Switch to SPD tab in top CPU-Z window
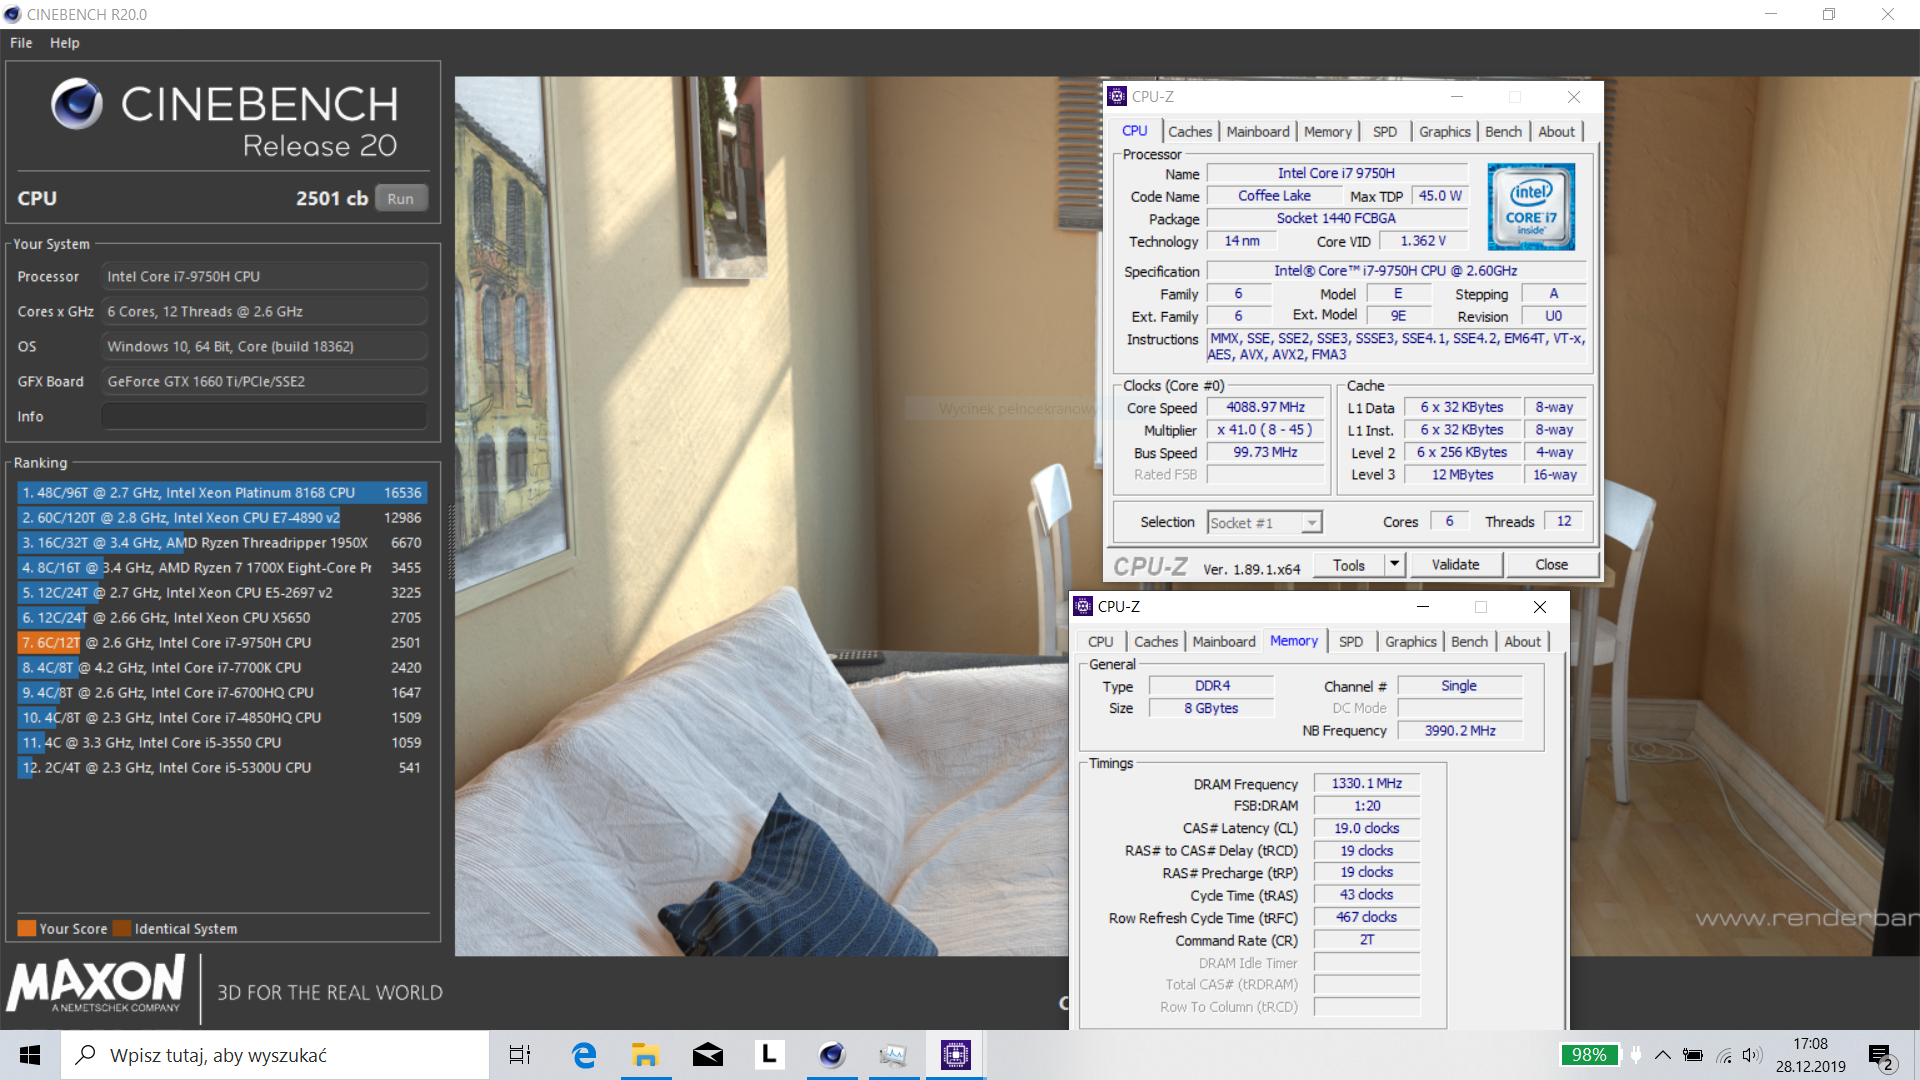1920x1080 pixels. pyautogui.click(x=1385, y=131)
